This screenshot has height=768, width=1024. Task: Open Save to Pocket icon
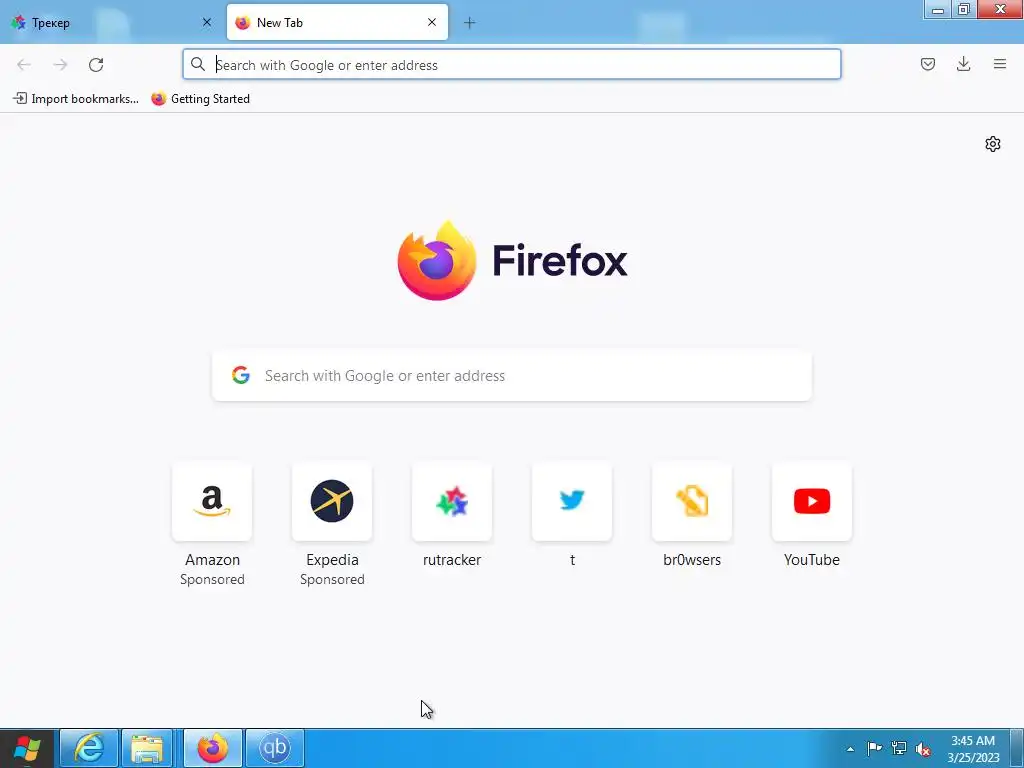point(927,64)
